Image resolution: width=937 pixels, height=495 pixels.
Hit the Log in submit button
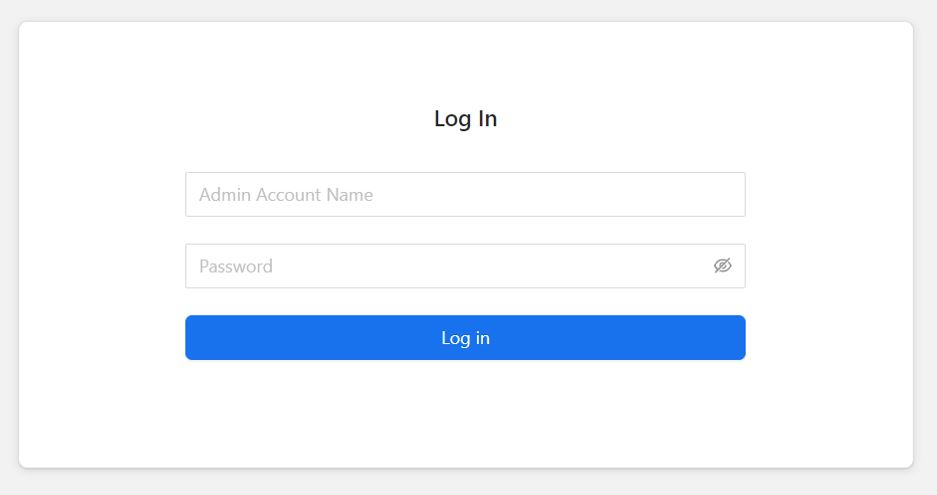point(465,338)
